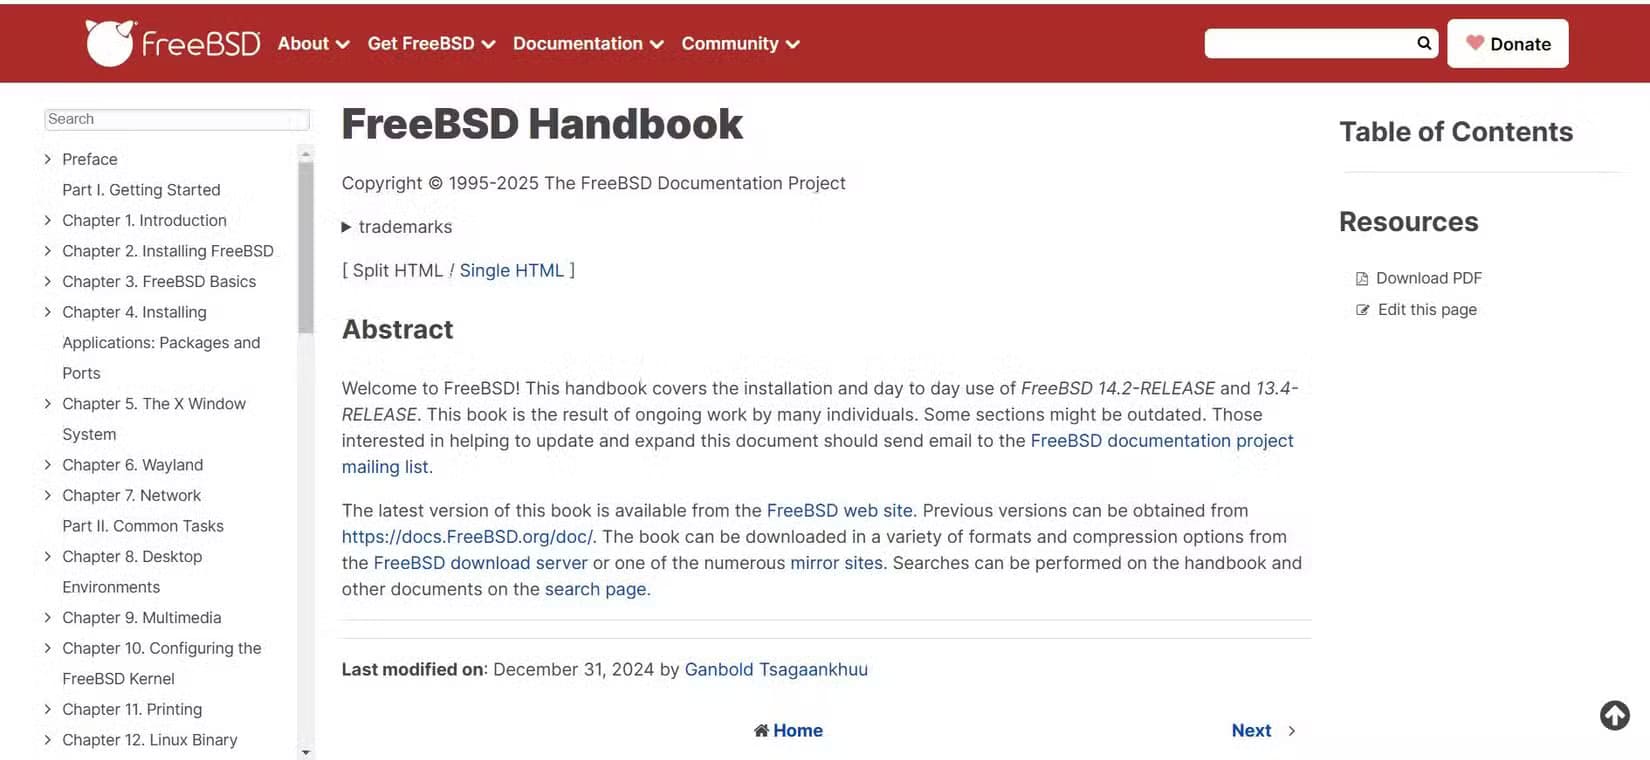This screenshot has height=760, width=1650.
Task: Click the Home house icon link
Action: 762,731
